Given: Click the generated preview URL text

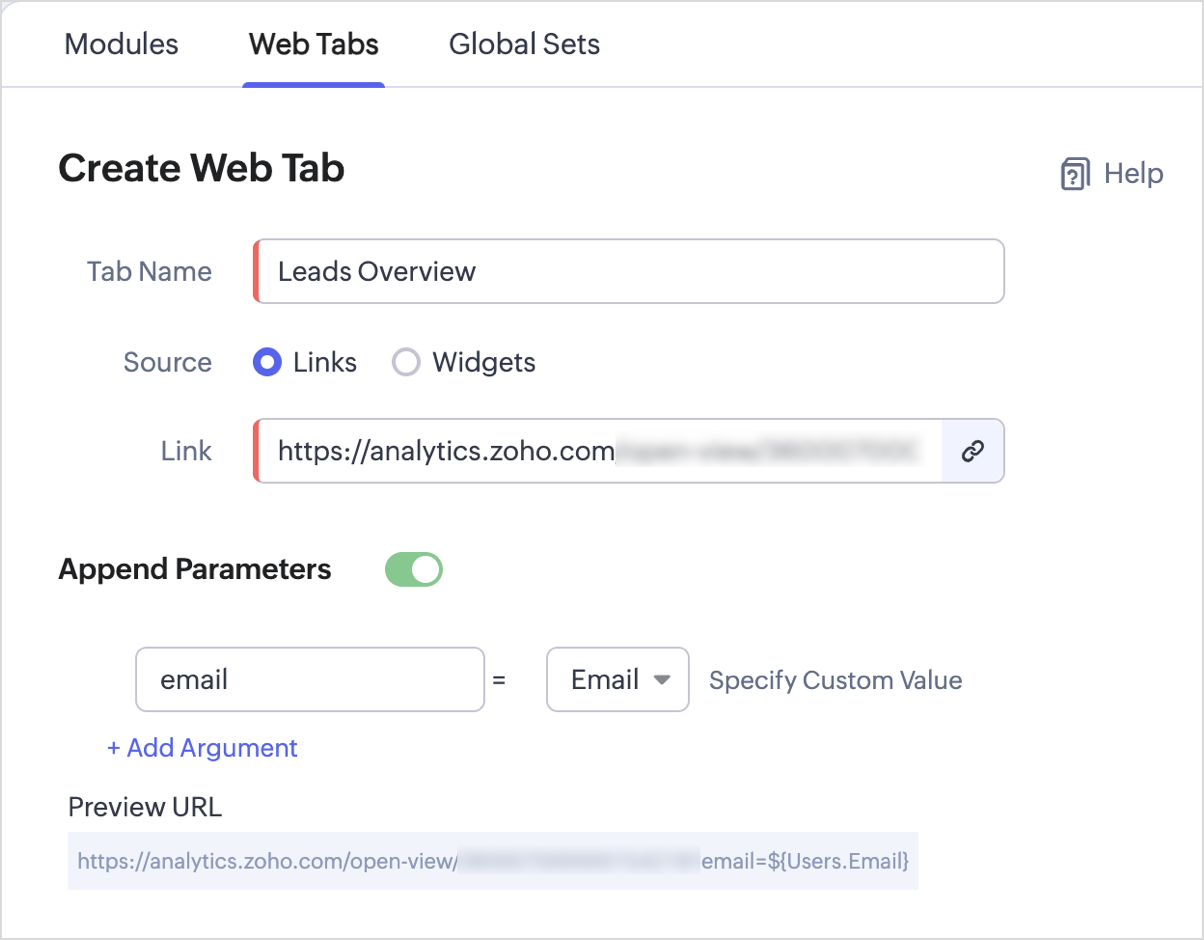Looking at the screenshot, I should coord(492,860).
